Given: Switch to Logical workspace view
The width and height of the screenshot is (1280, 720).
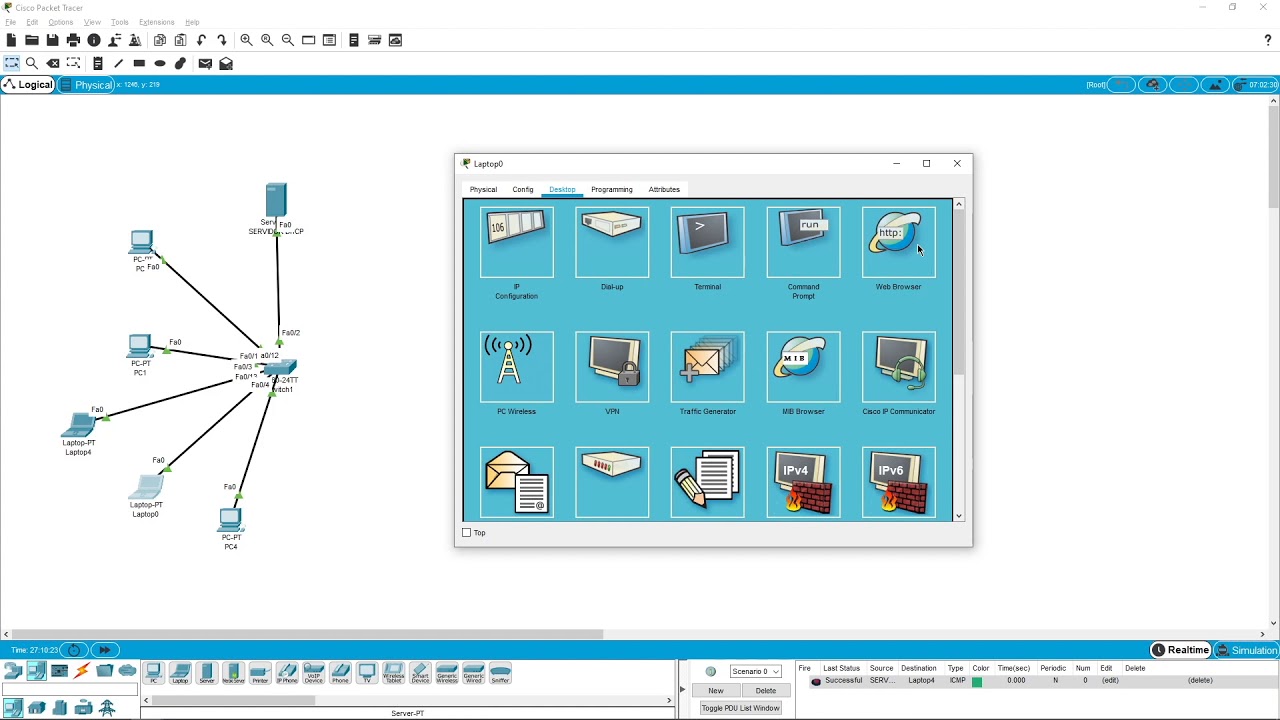Looking at the screenshot, I should 28,85.
